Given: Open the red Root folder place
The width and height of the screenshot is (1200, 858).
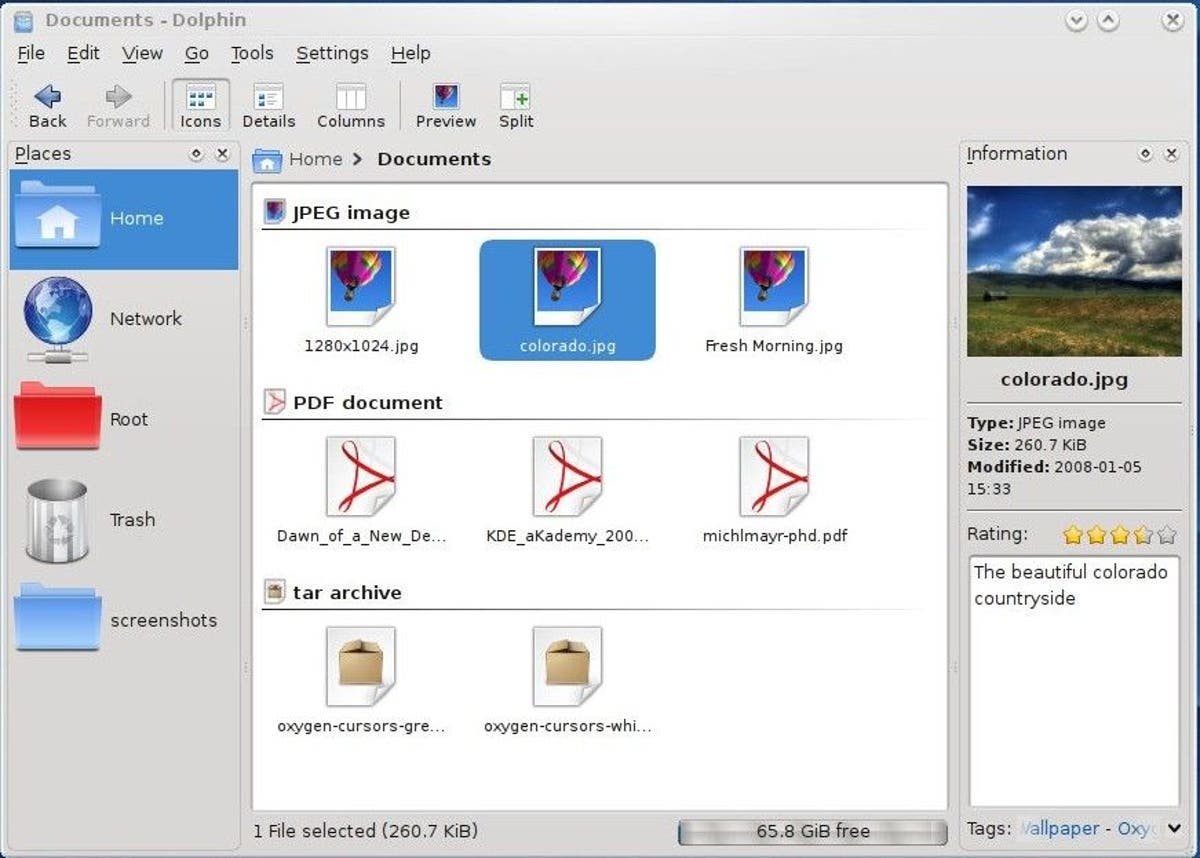Looking at the screenshot, I should click(124, 419).
